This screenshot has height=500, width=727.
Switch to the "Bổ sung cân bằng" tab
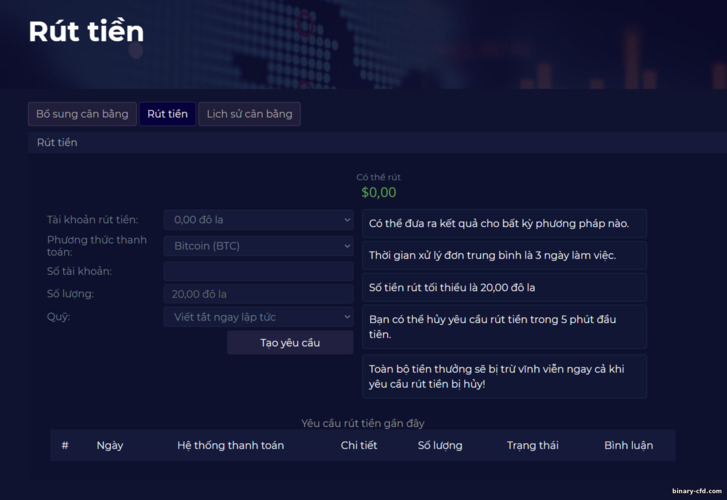82,114
